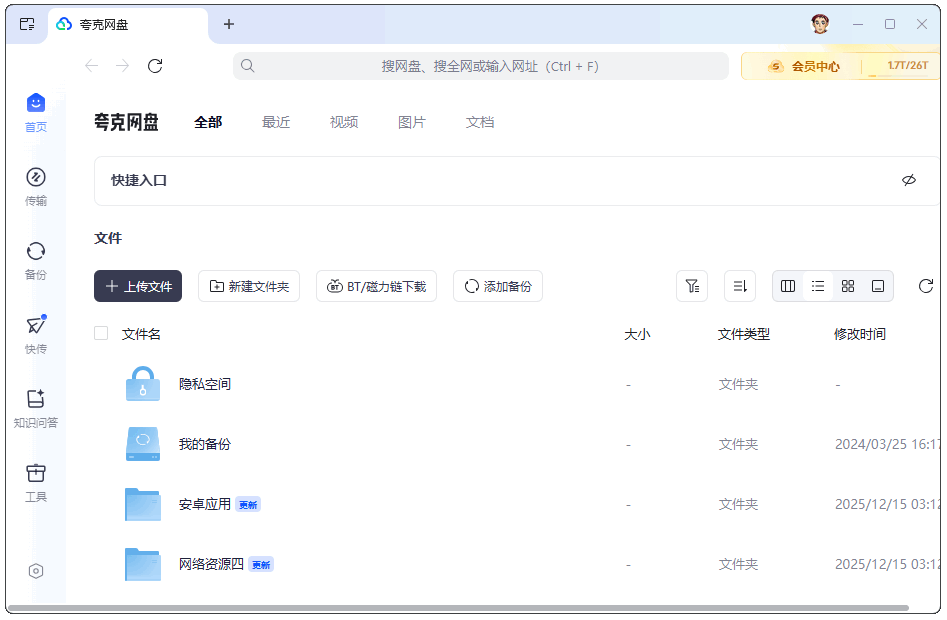This screenshot has width=947, height=620.
Task: Reload page with browser refresh arrow
Action: tap(155, 66)
